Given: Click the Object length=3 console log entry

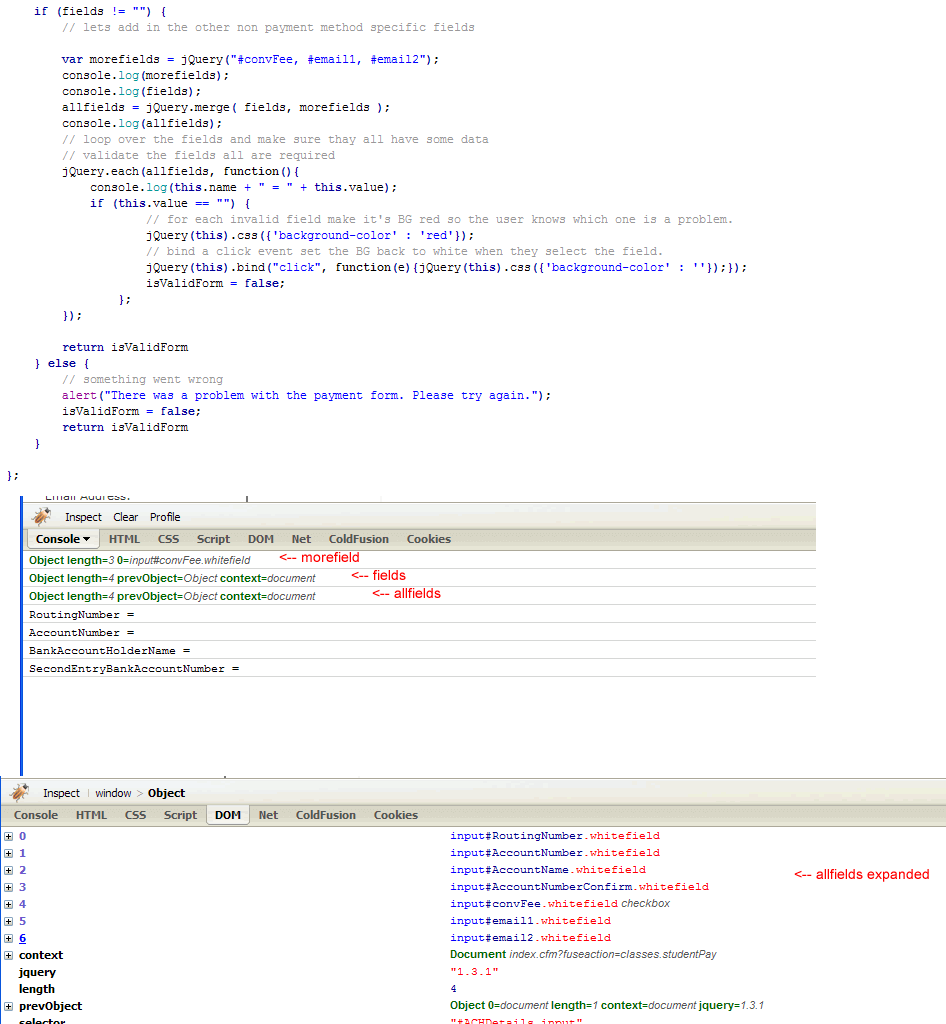Looking at the screenshot, I should (x=139, y=560).
